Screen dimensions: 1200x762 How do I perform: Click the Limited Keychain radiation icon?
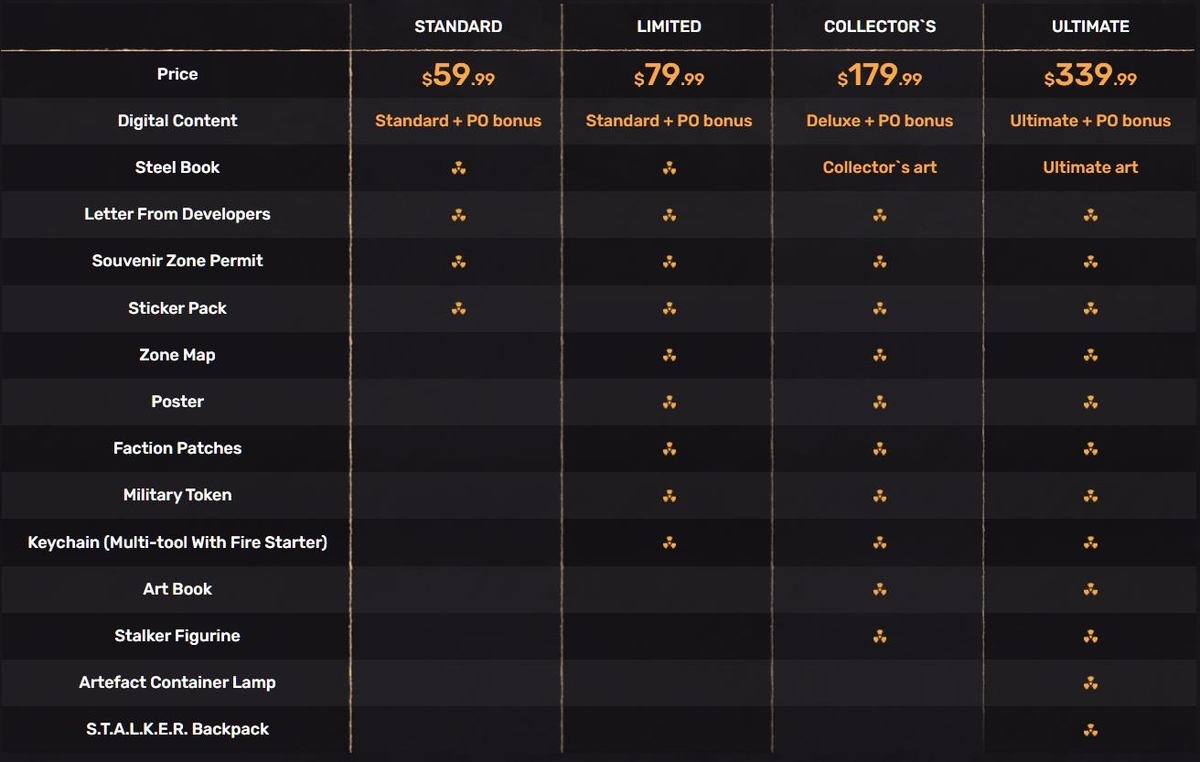point(669,542)
